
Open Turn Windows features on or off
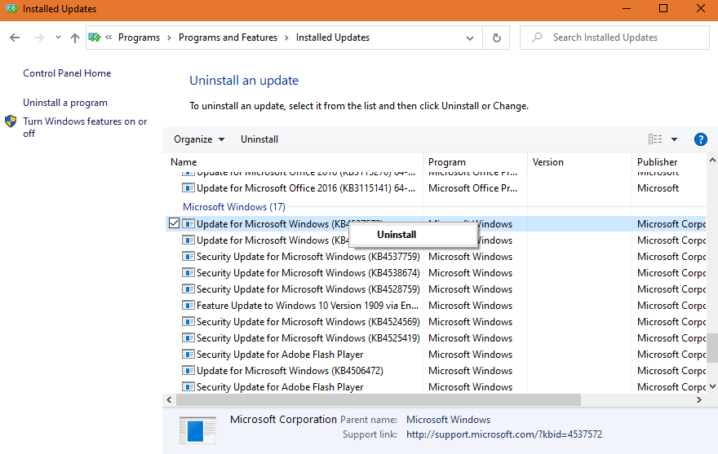[85, 127]
